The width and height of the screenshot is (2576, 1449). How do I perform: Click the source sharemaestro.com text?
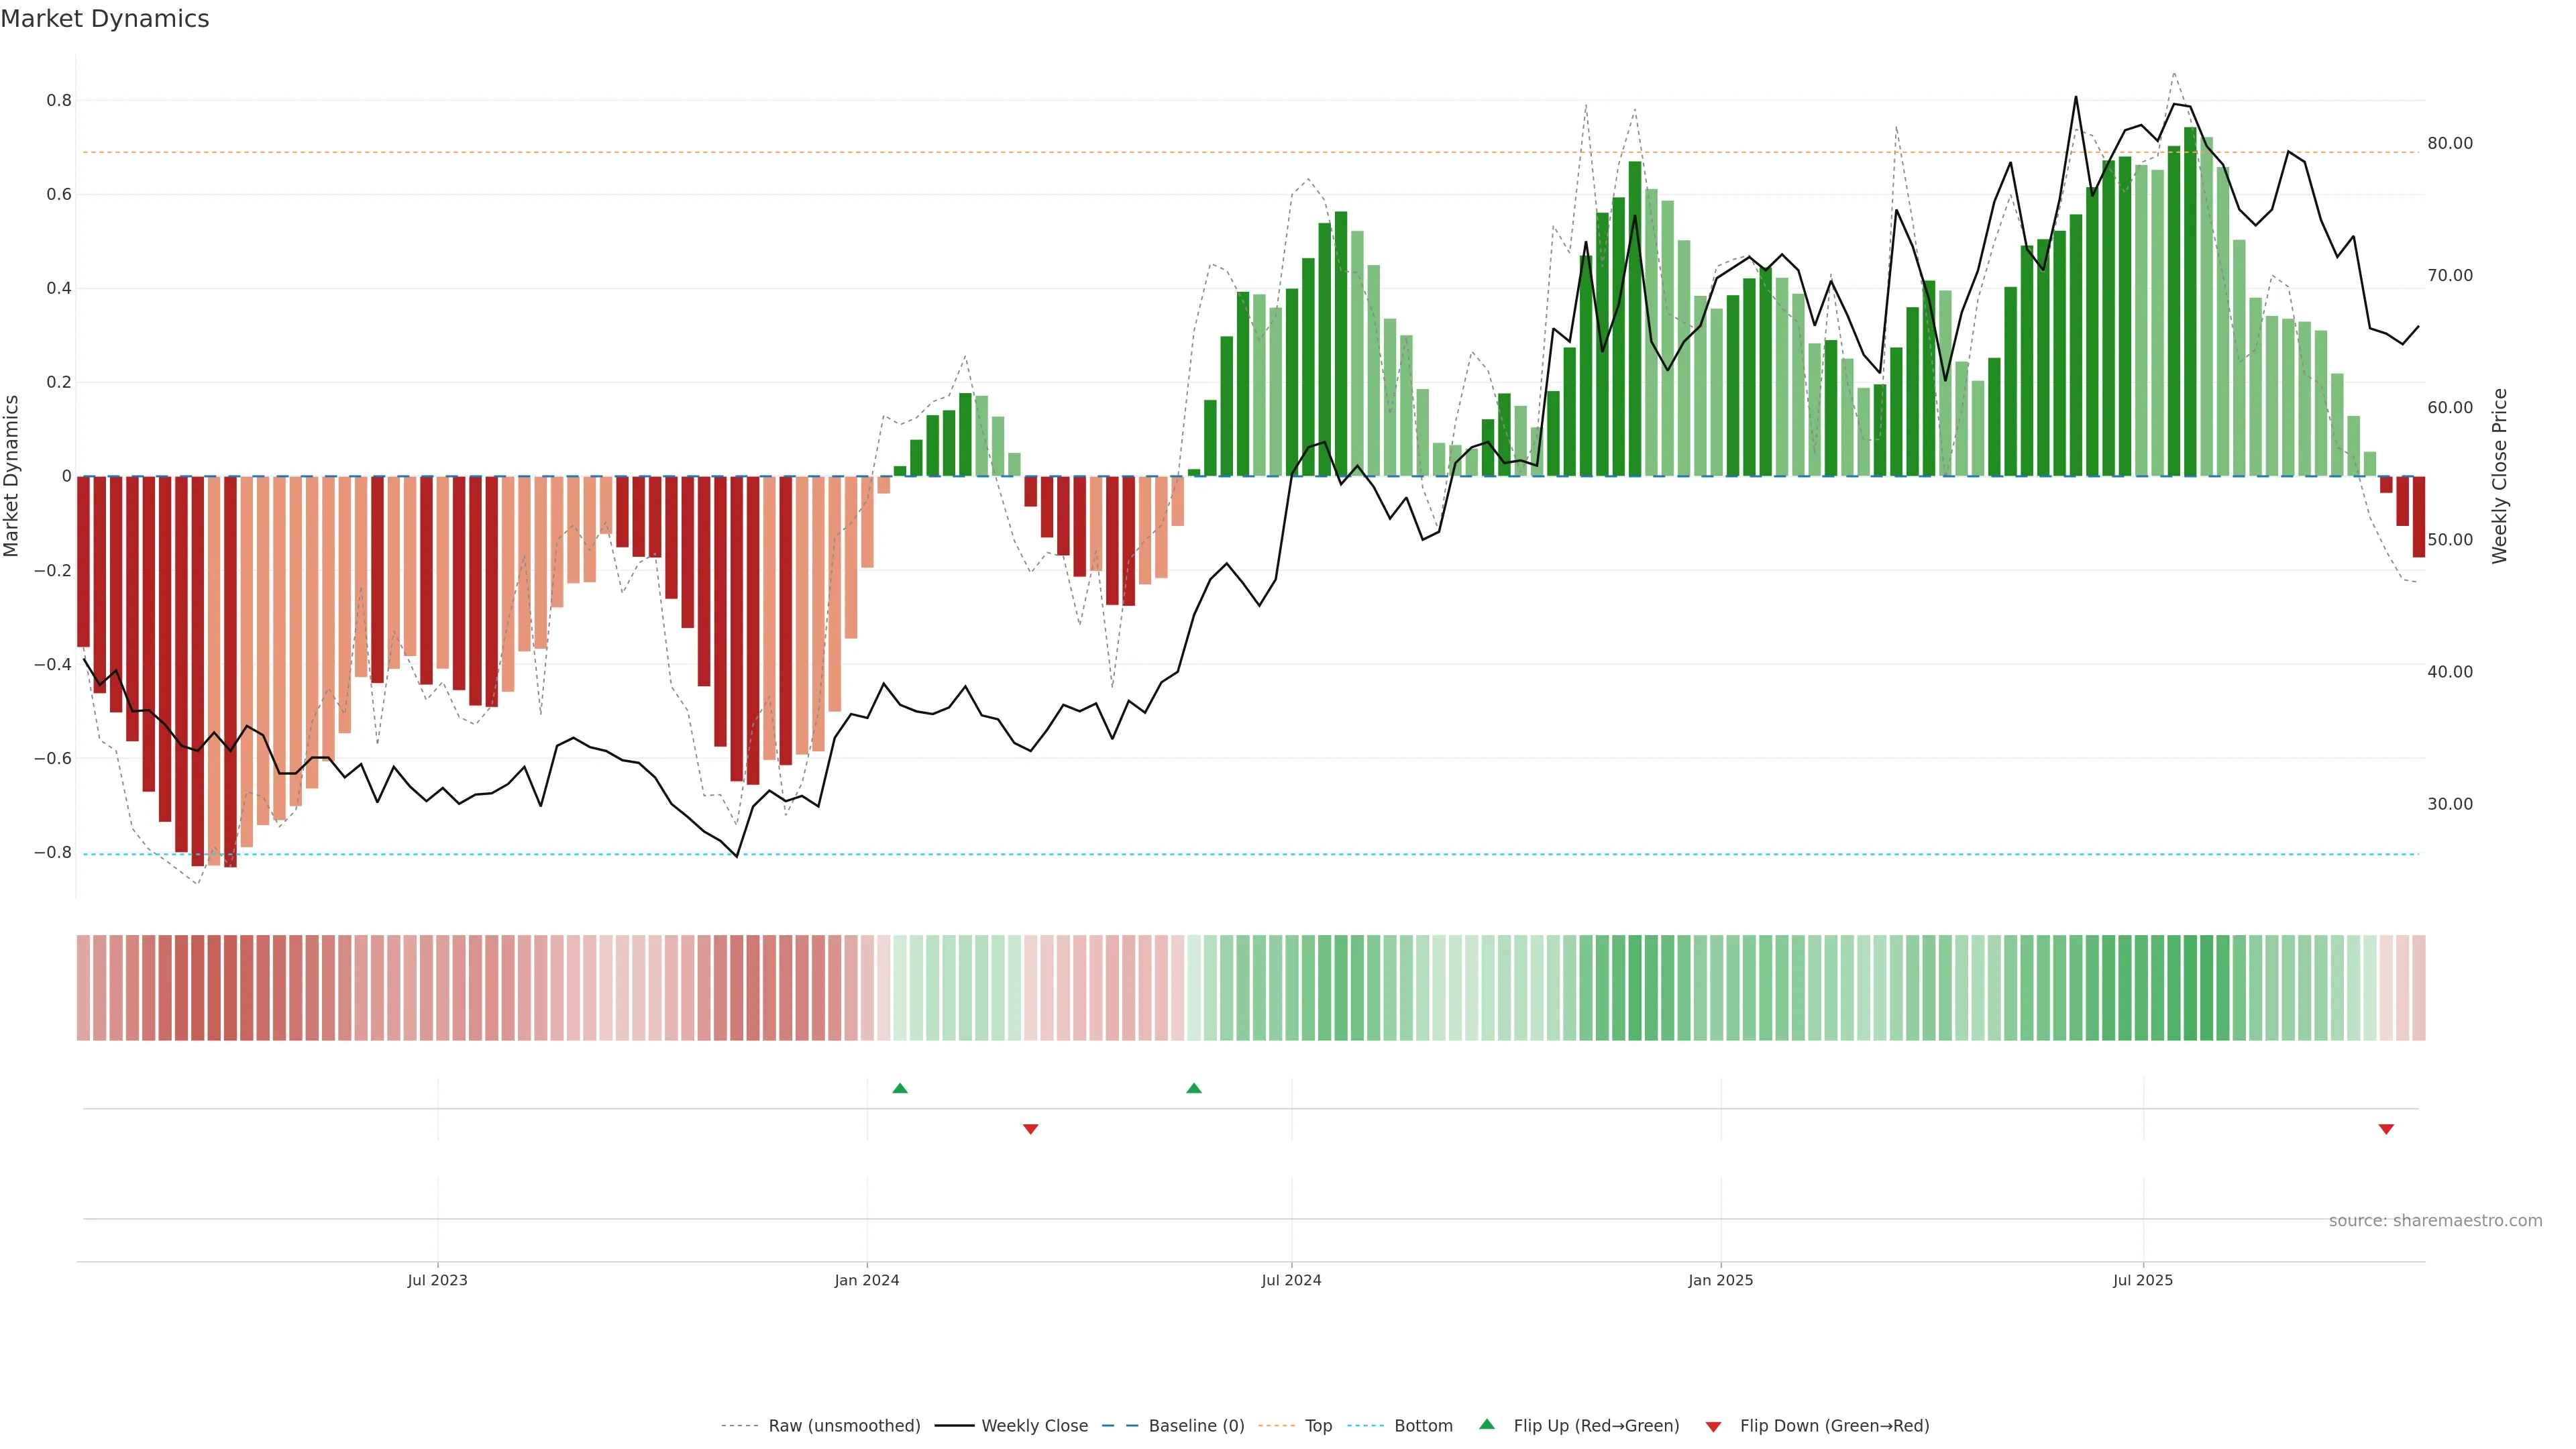2435,1221
